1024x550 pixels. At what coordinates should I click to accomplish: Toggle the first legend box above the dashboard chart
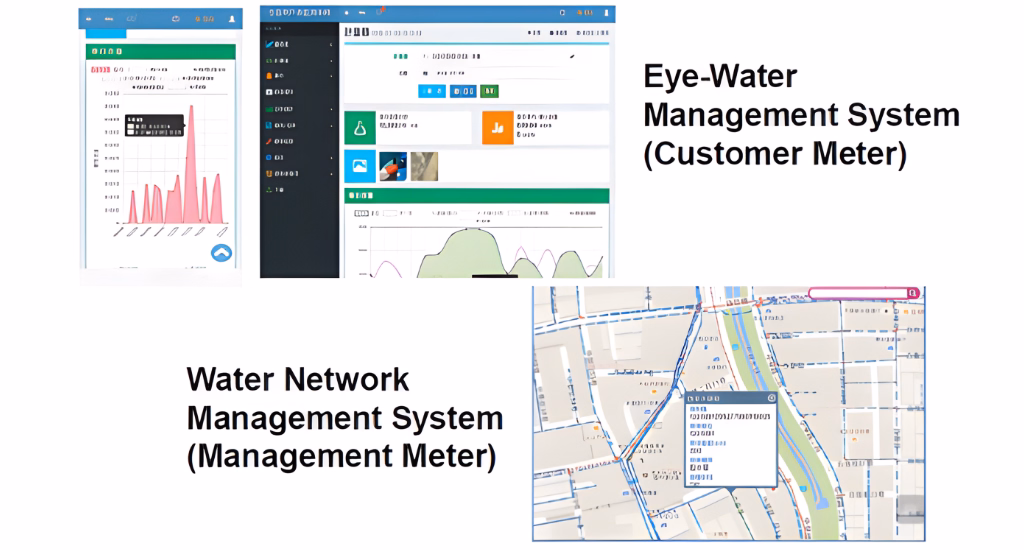(x=361, y=213)
